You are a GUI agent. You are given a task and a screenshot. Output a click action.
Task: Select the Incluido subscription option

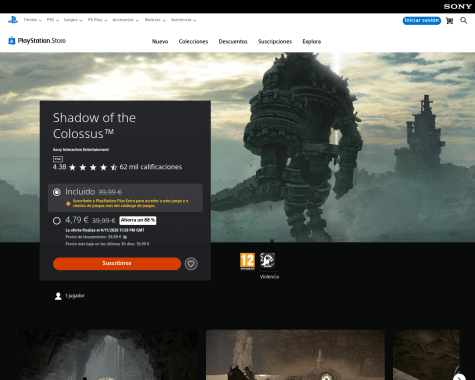[x=57, y=192]
